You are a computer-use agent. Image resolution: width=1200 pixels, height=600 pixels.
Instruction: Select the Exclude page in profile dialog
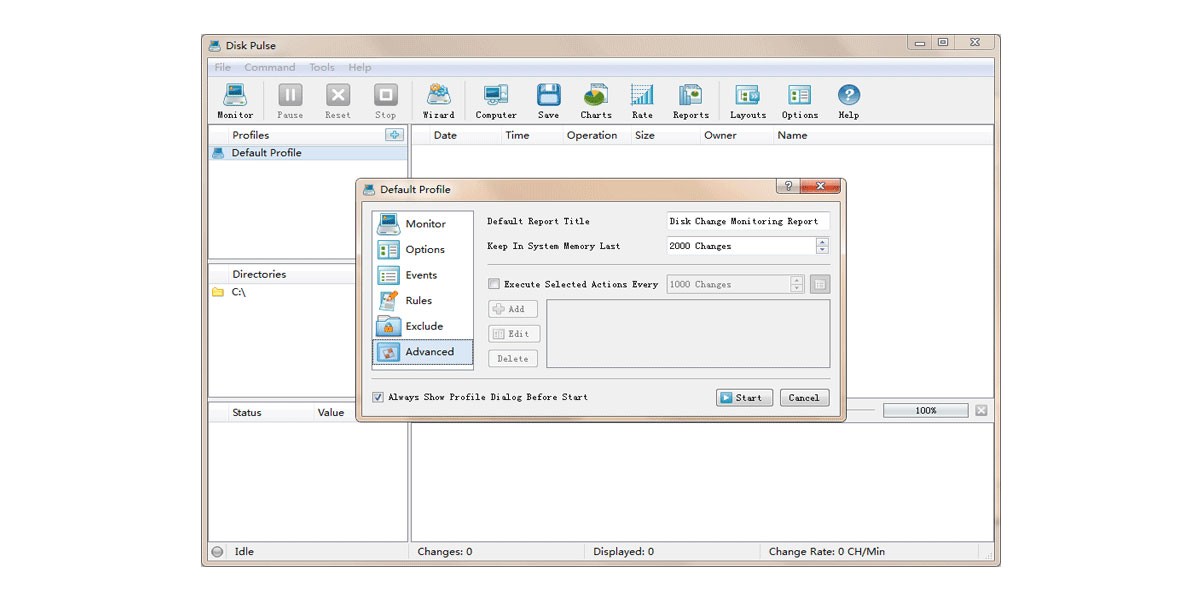pyautogui.click(x=423, y=326)
